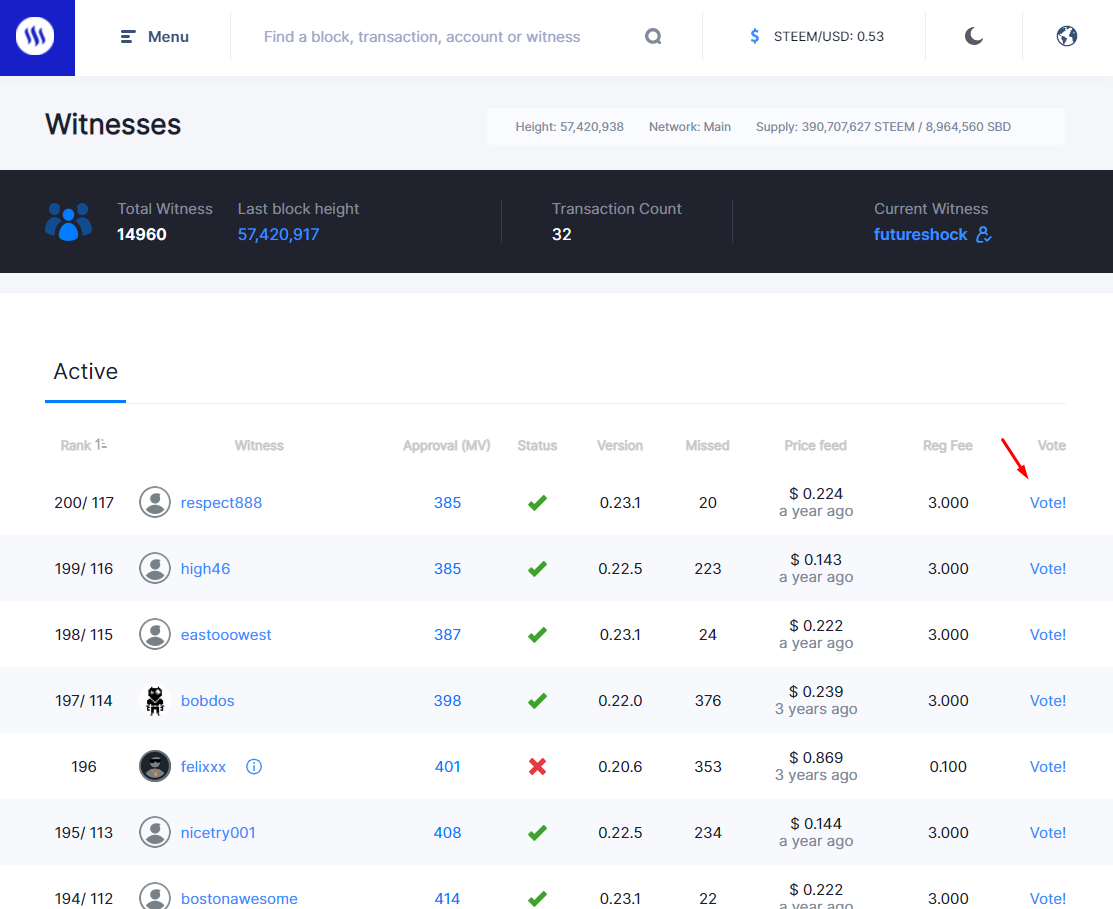This screenshot has height=909, width=1113.
Task: Click the Missed column header
Action: (x=708, y=446)
